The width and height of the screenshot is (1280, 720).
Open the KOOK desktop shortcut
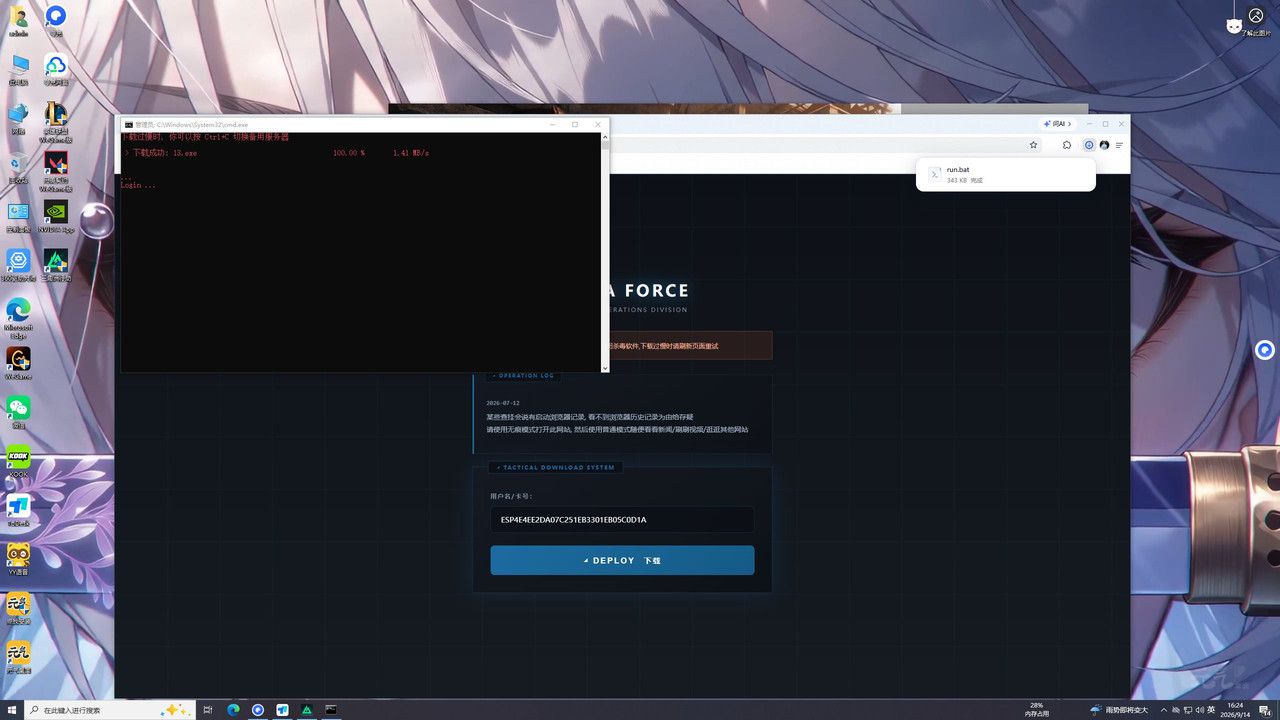pos(18,460)
